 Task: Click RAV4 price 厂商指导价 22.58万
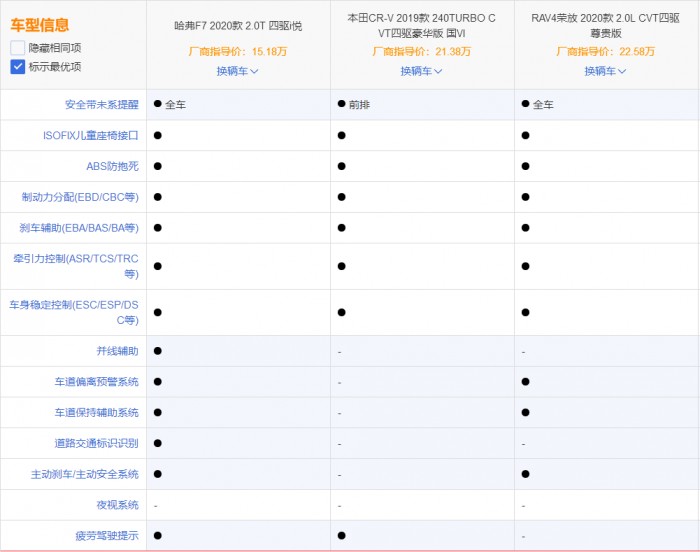click(605, 51)
